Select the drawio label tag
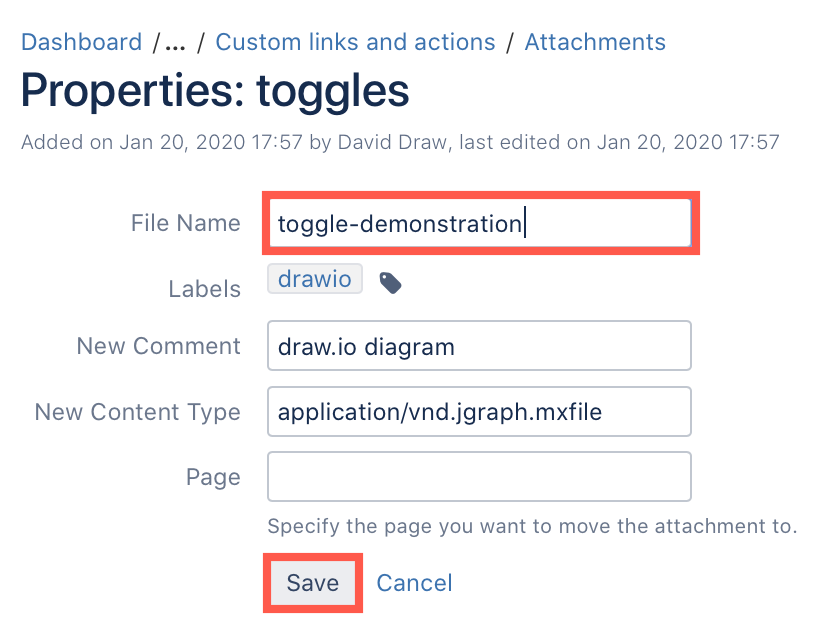Viewport: 832px width, 642px height. 314,279
